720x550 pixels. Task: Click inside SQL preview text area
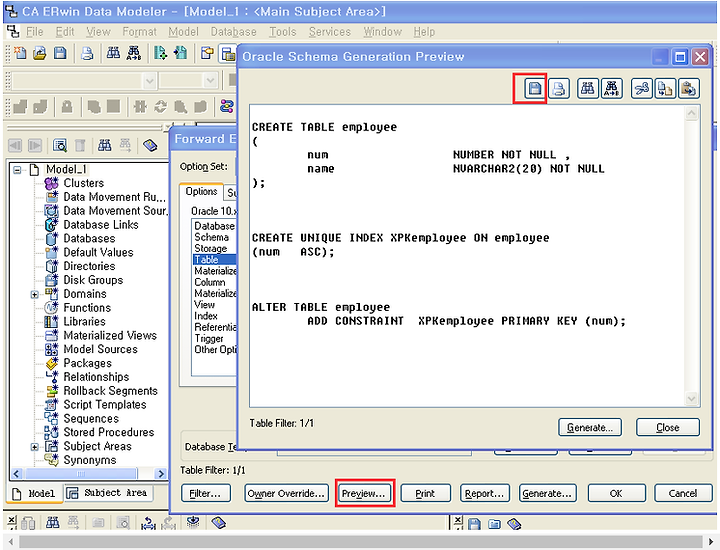pyautogui.click(x=467, y=256)
